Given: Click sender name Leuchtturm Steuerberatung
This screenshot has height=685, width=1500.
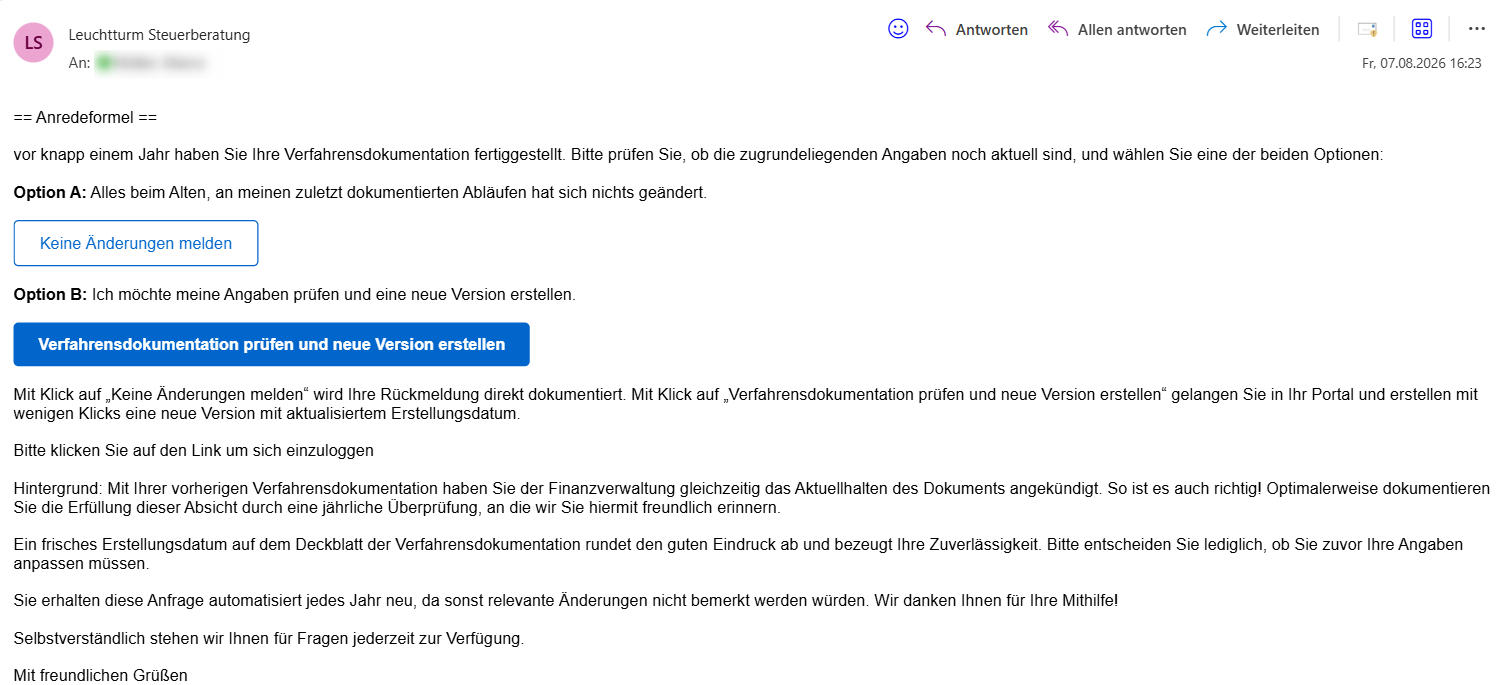Looking at the screenshot, I should [x=159, y=35].
